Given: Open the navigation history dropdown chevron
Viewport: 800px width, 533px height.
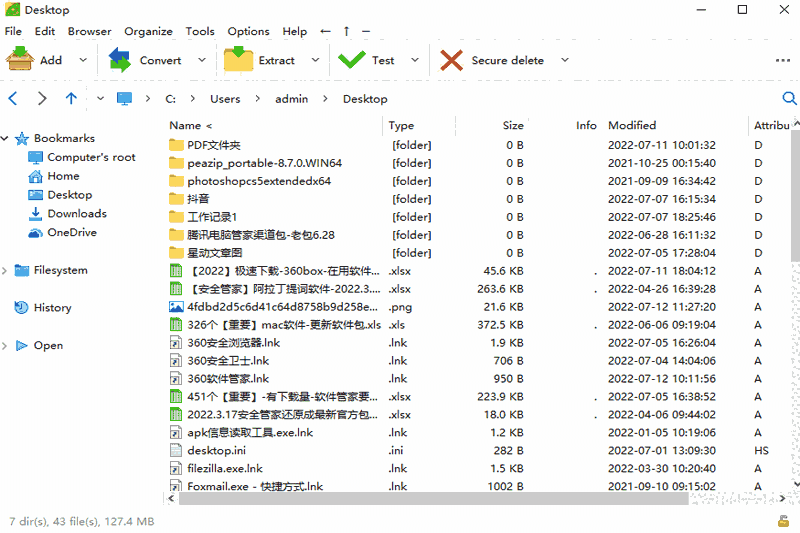Looking at the screenshot, I should tap(101, 98).
